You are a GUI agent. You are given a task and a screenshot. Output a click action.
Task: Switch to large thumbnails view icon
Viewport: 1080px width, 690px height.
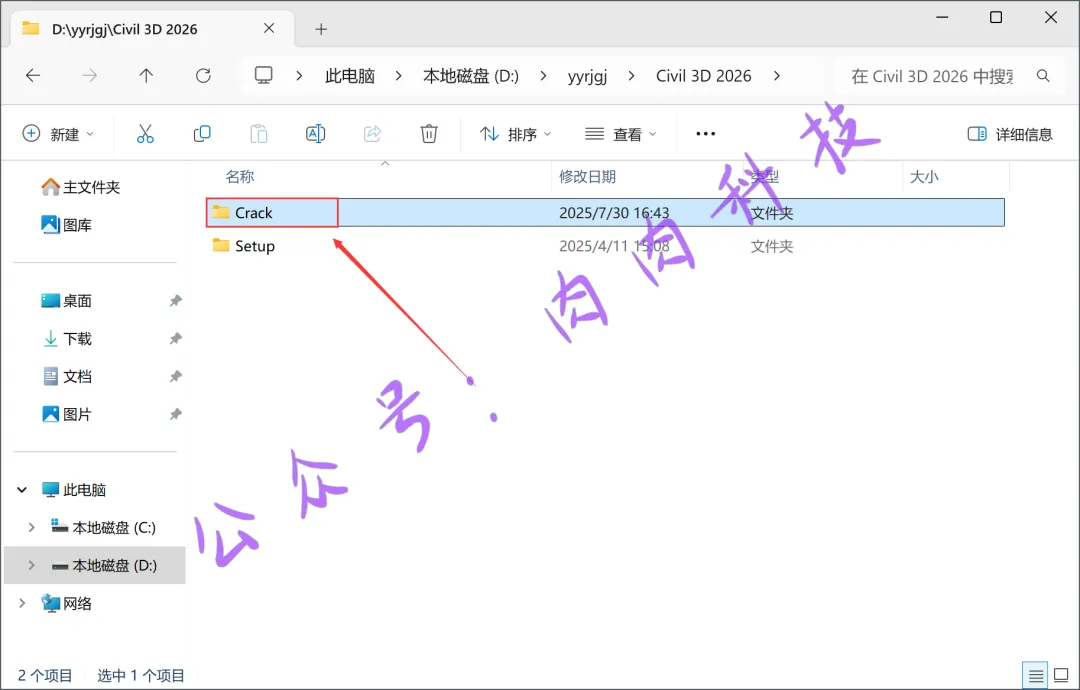[x=1061, y=676]
